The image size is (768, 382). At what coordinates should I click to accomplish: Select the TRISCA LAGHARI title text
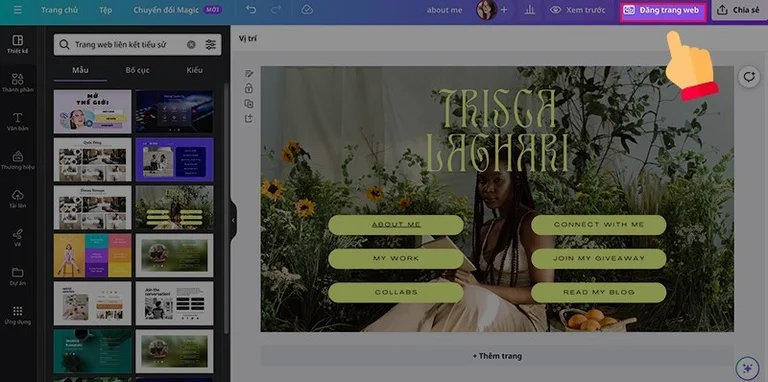(x=497, y=130)
